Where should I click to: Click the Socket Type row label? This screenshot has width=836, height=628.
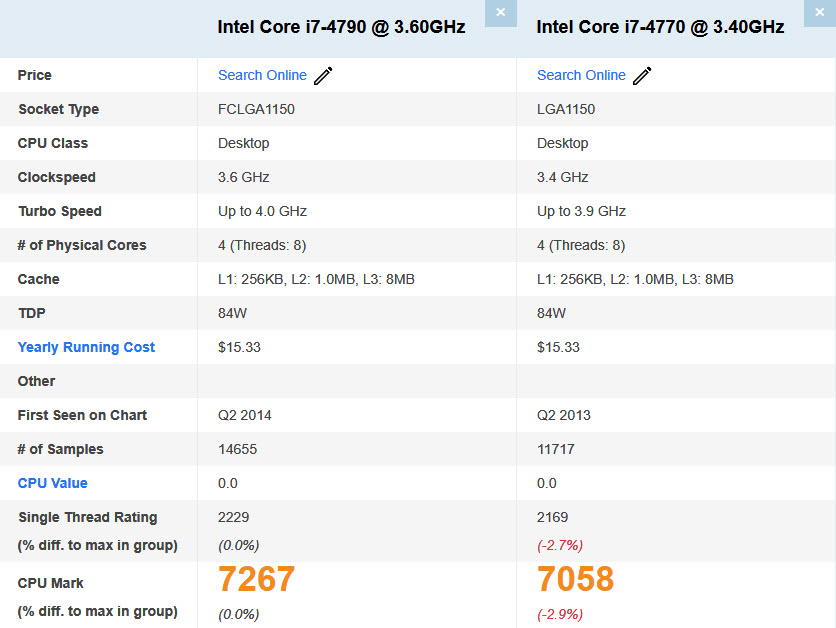point(58,109)
